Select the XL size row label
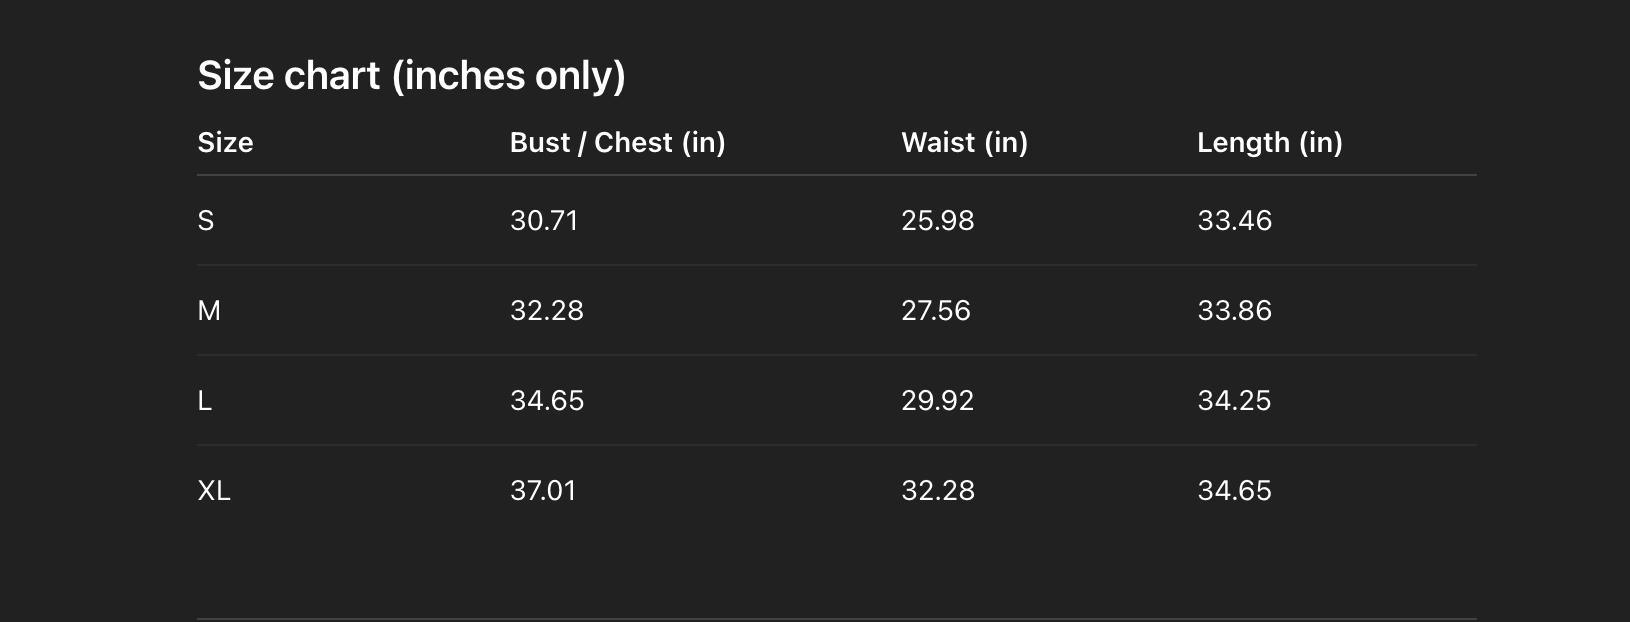 pyautogui.click(x=214, y=491)
